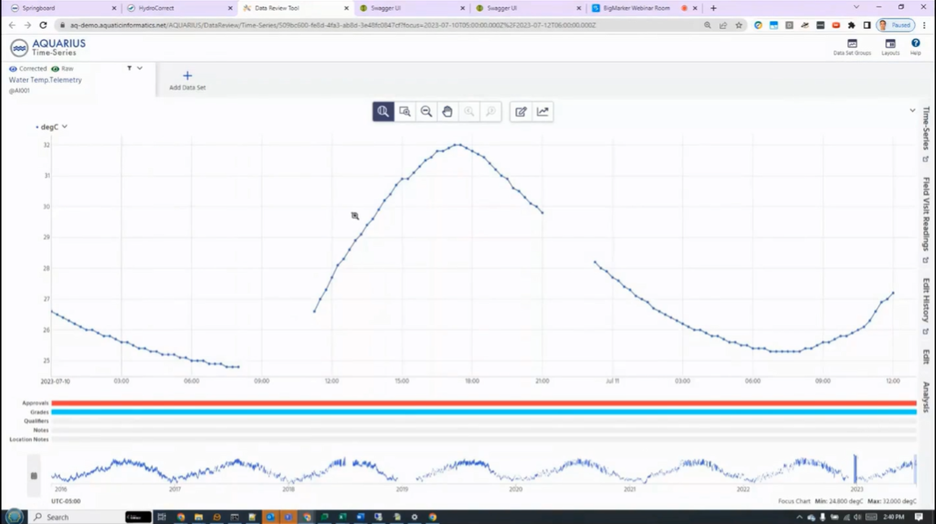The image size is (936, 524).
Task: Click the browser address bar URL
Action: coord(333,25)
